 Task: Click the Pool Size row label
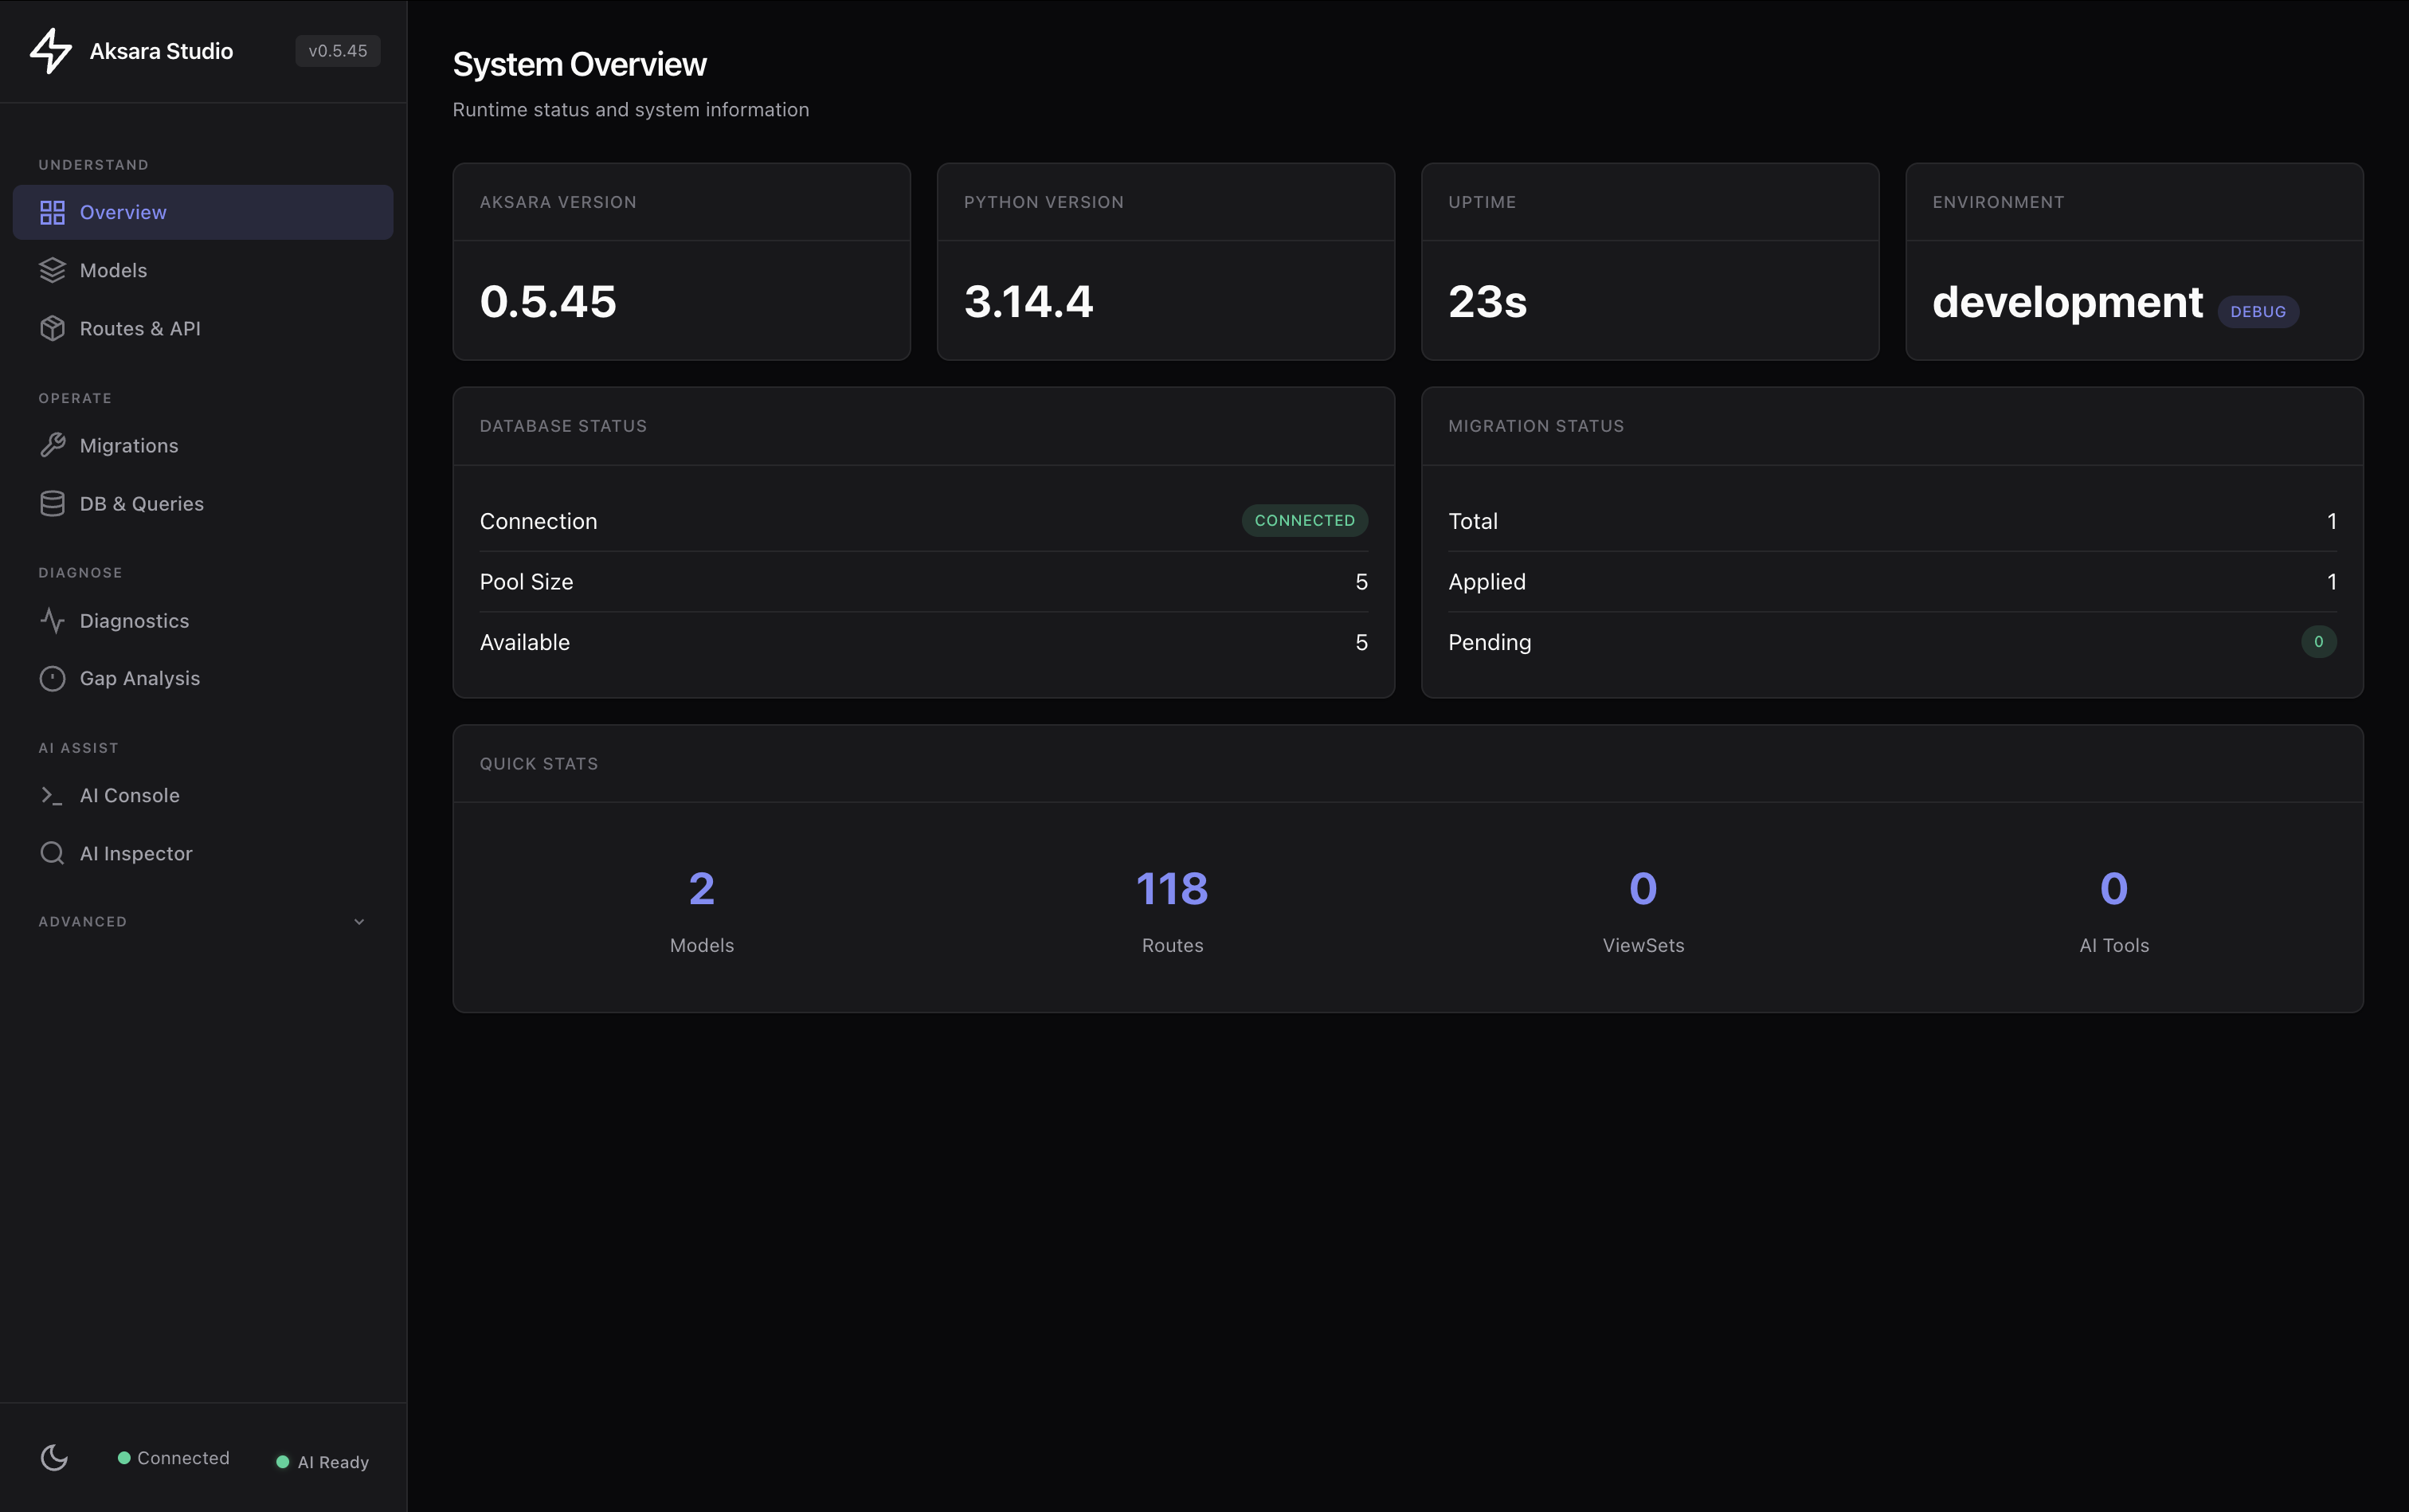pyautogui.click(x=526, y=581)
